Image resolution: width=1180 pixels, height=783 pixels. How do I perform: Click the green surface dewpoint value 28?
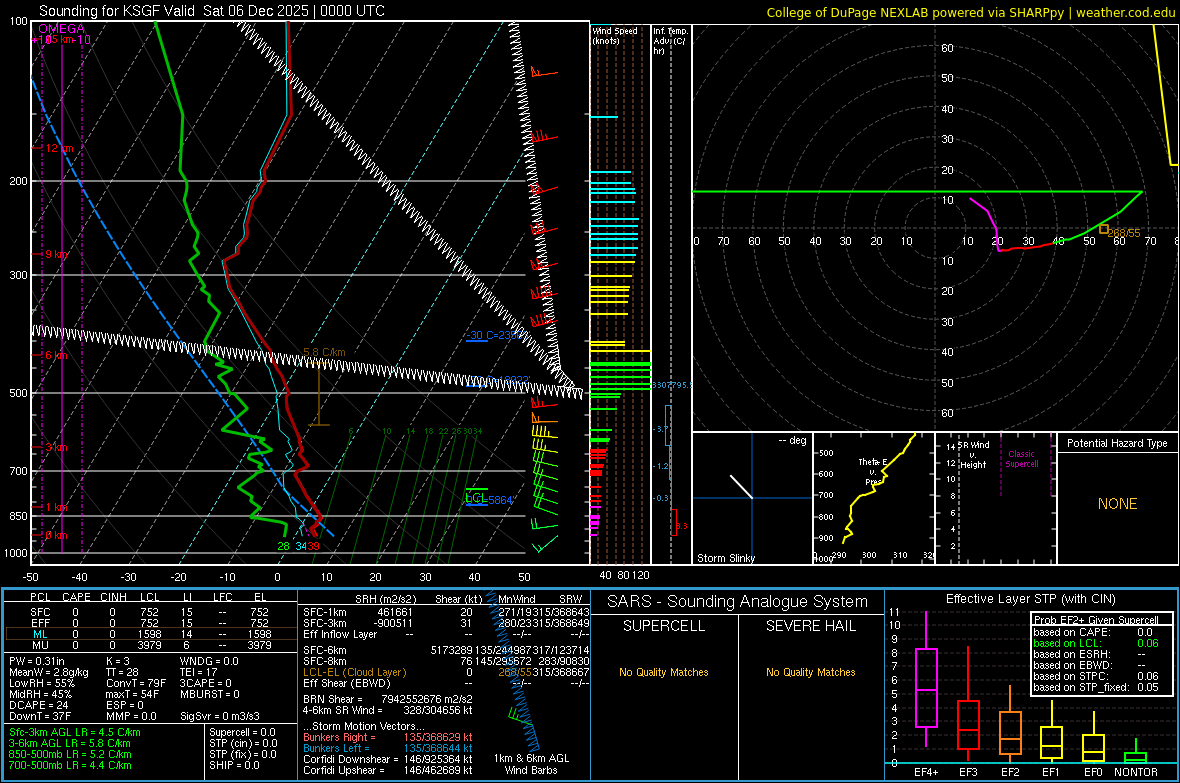click(x=284, y=546)
